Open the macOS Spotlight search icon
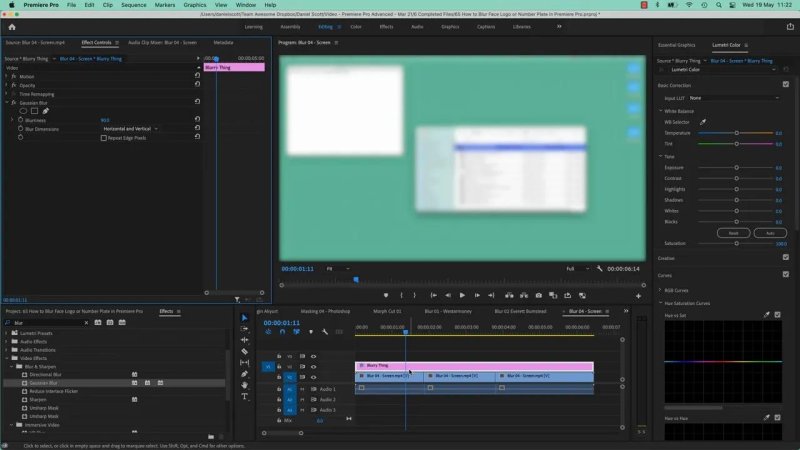The width and height of the screenshot is (800, 450). 719,5
